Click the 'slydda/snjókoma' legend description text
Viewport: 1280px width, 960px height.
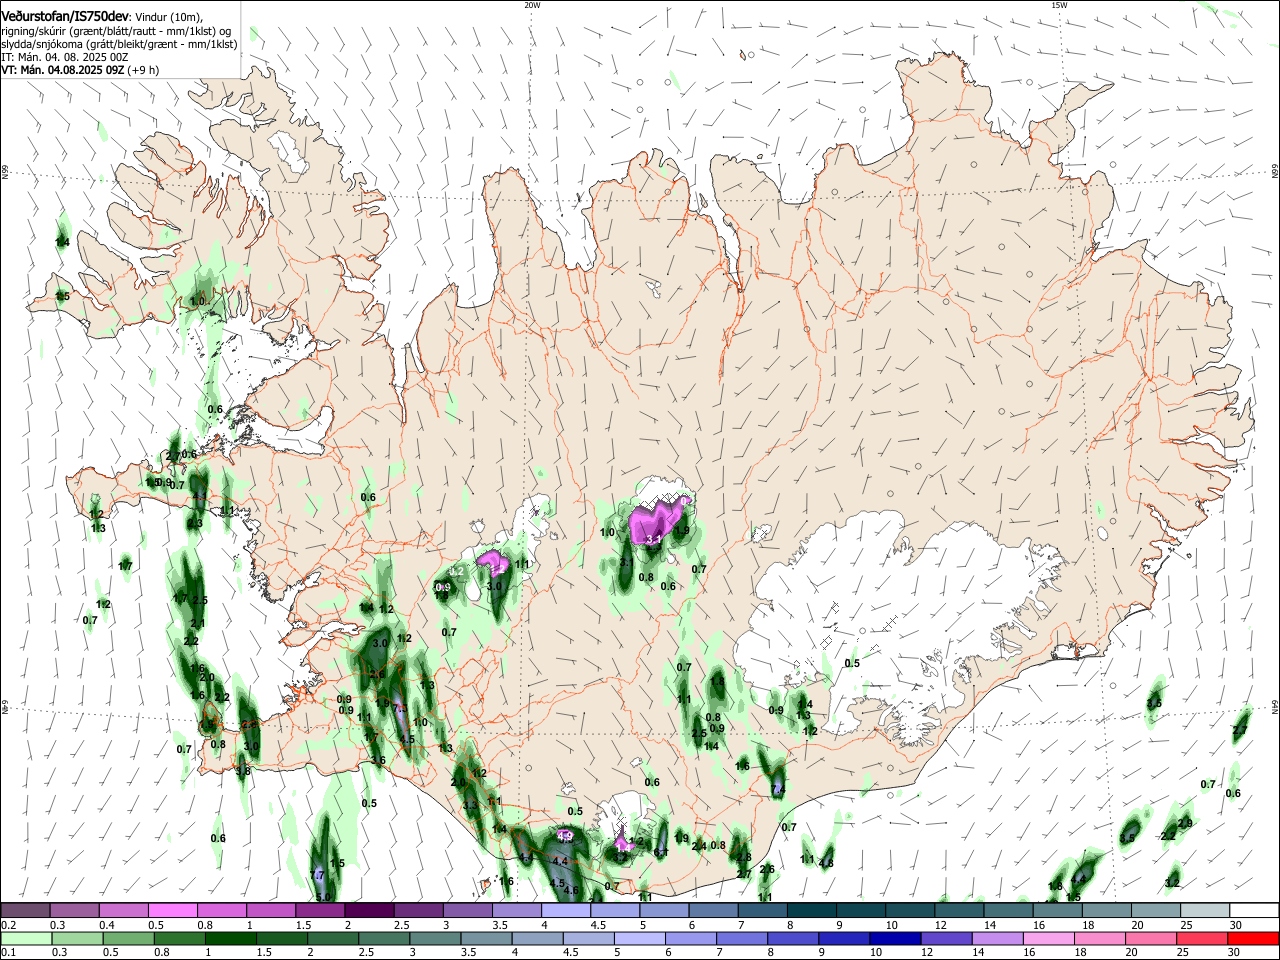tap(41, 45)
